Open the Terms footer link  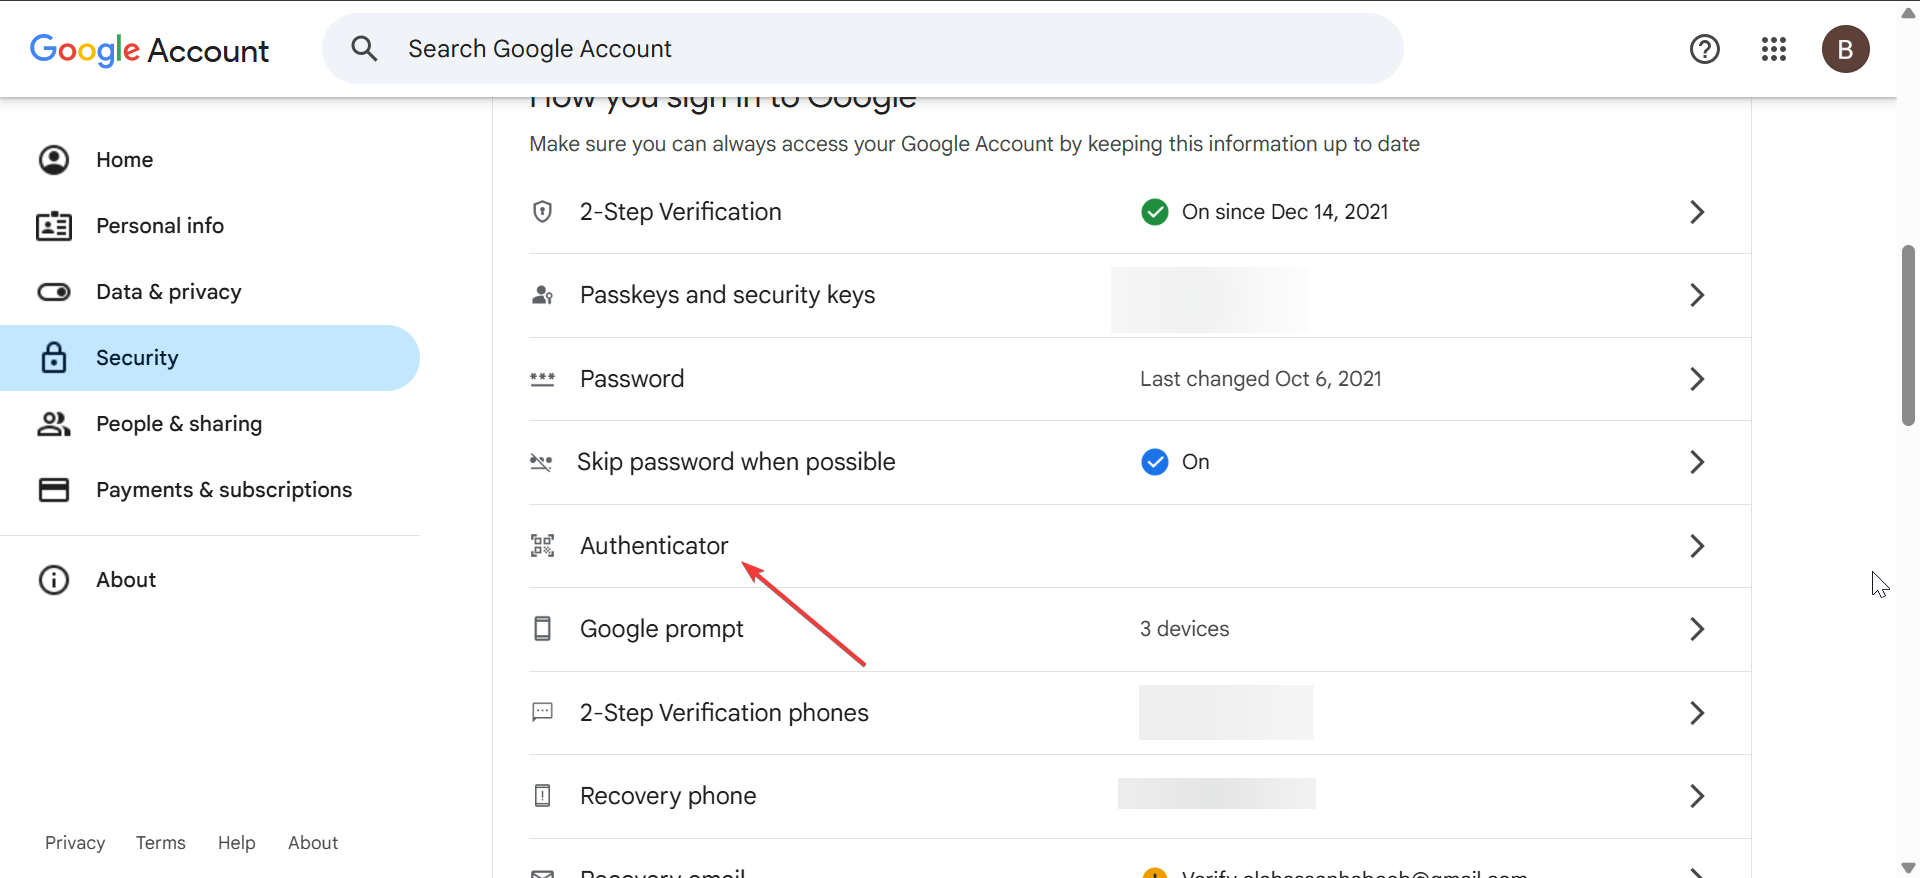[161, 843]
